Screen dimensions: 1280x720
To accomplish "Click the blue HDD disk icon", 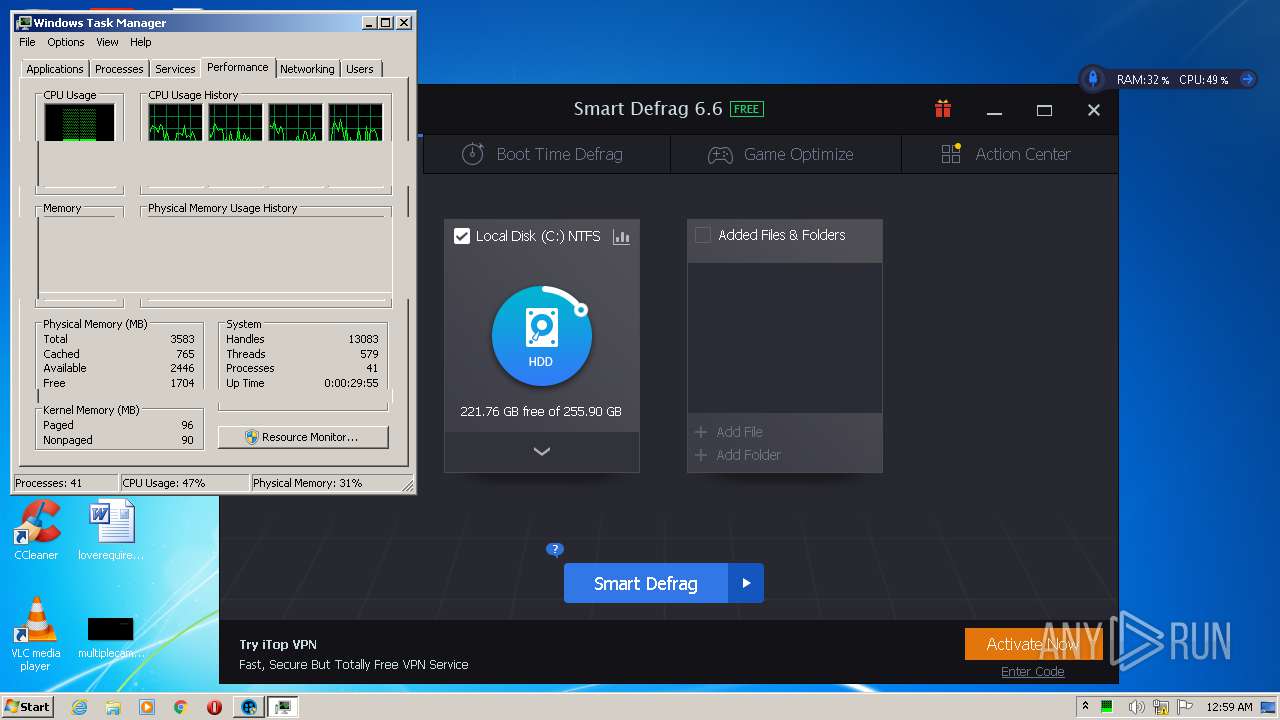I will coord(541,336).
